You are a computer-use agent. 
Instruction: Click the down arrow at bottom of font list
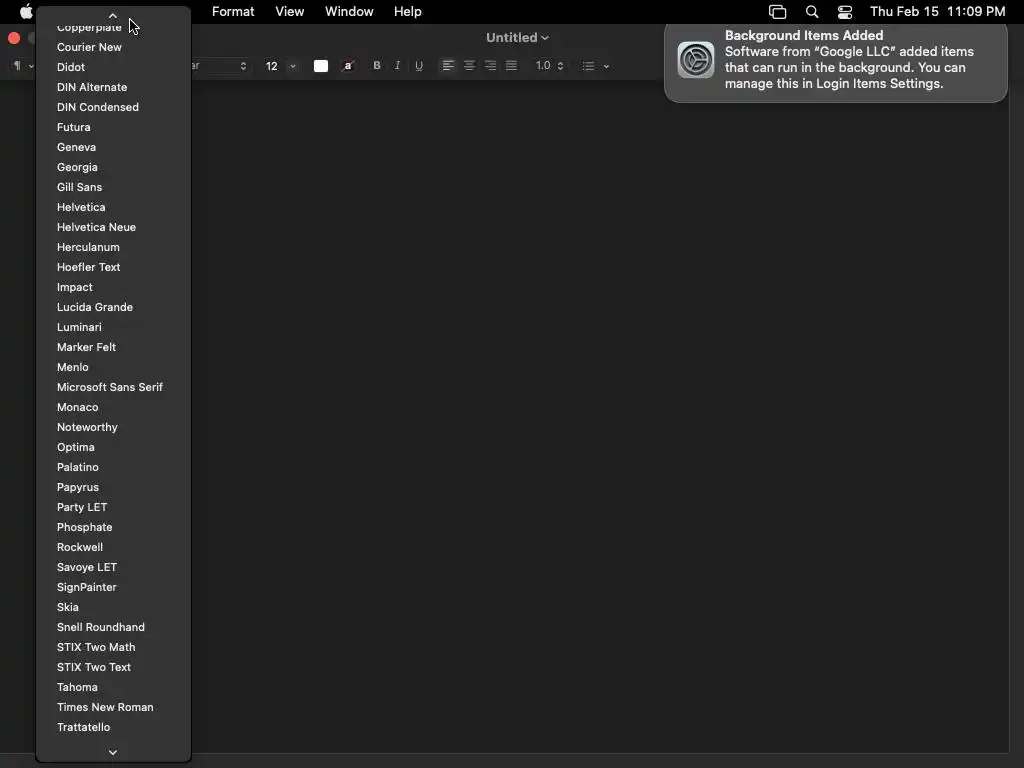pos(113,752)
